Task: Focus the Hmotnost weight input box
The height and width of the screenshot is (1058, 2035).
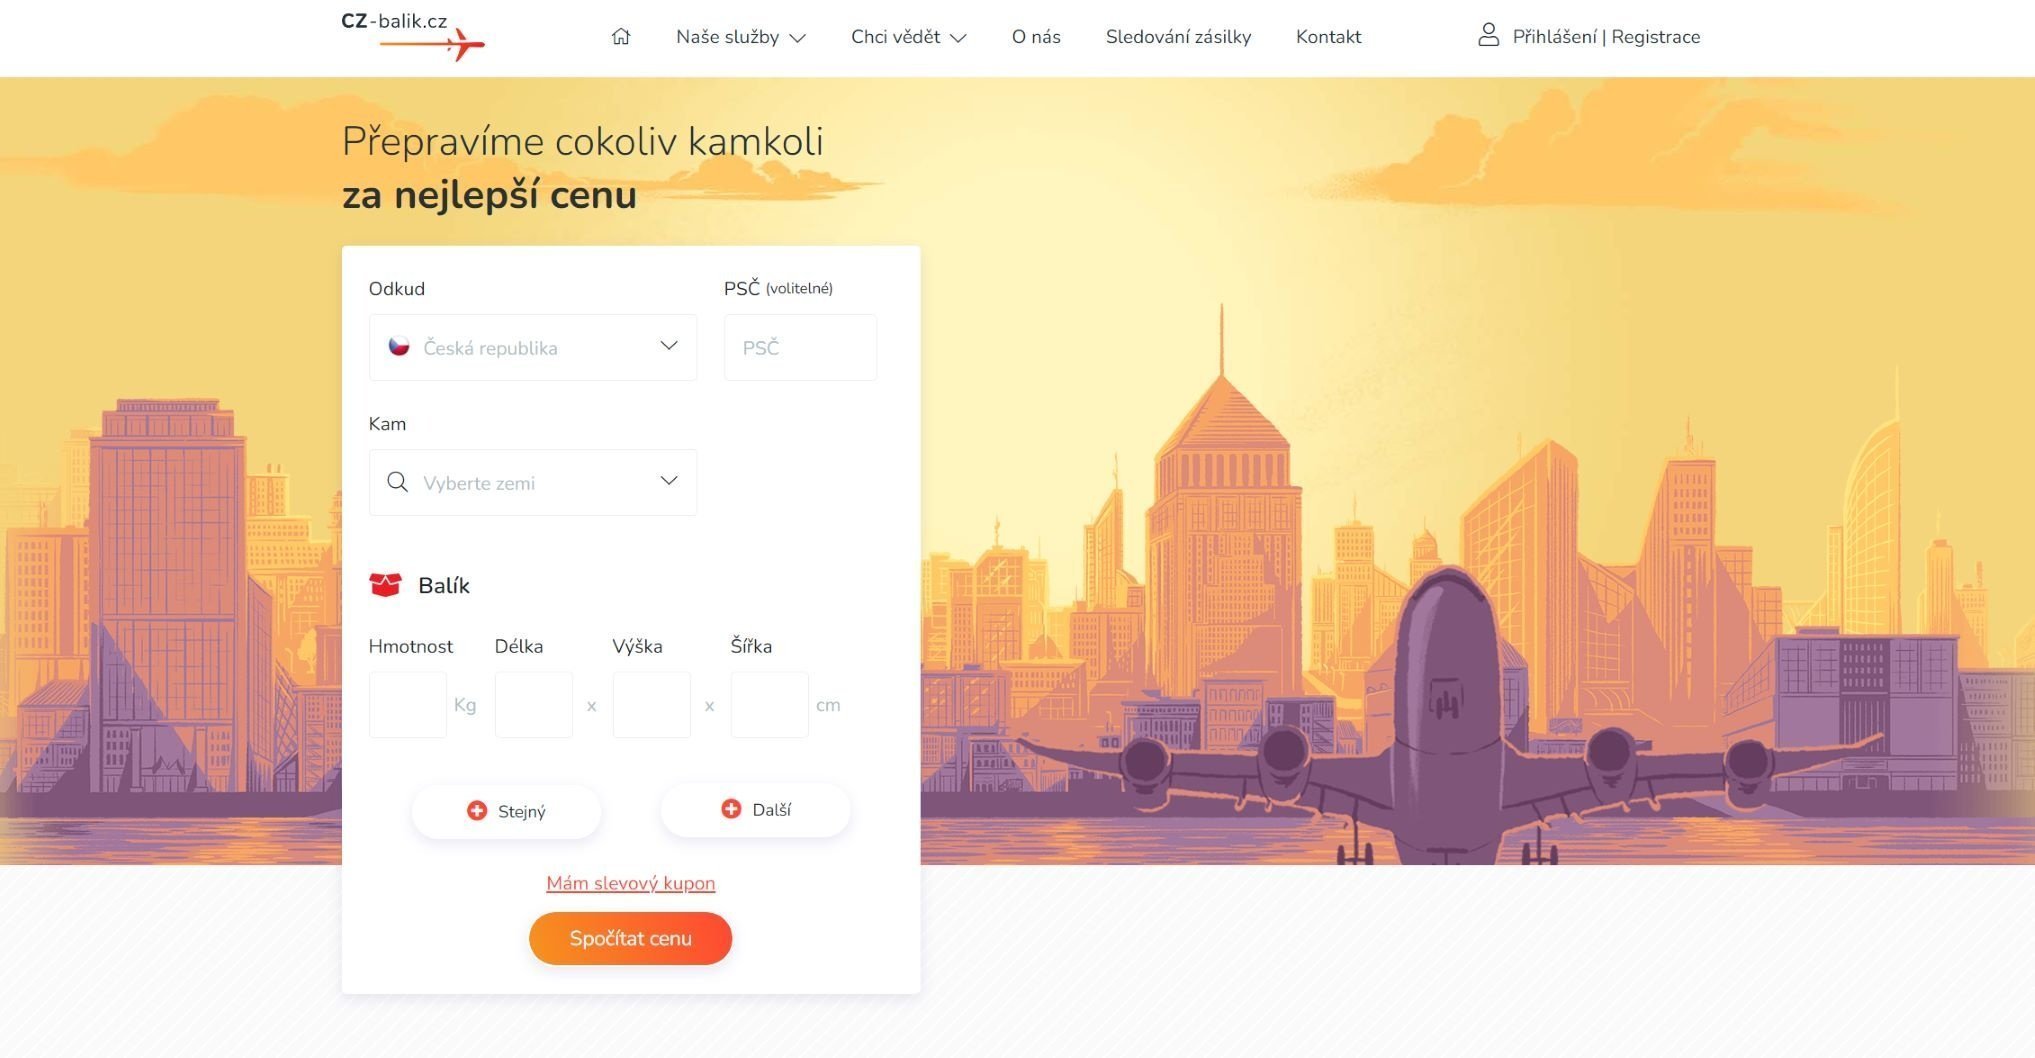Action: (x=408, y=705)
